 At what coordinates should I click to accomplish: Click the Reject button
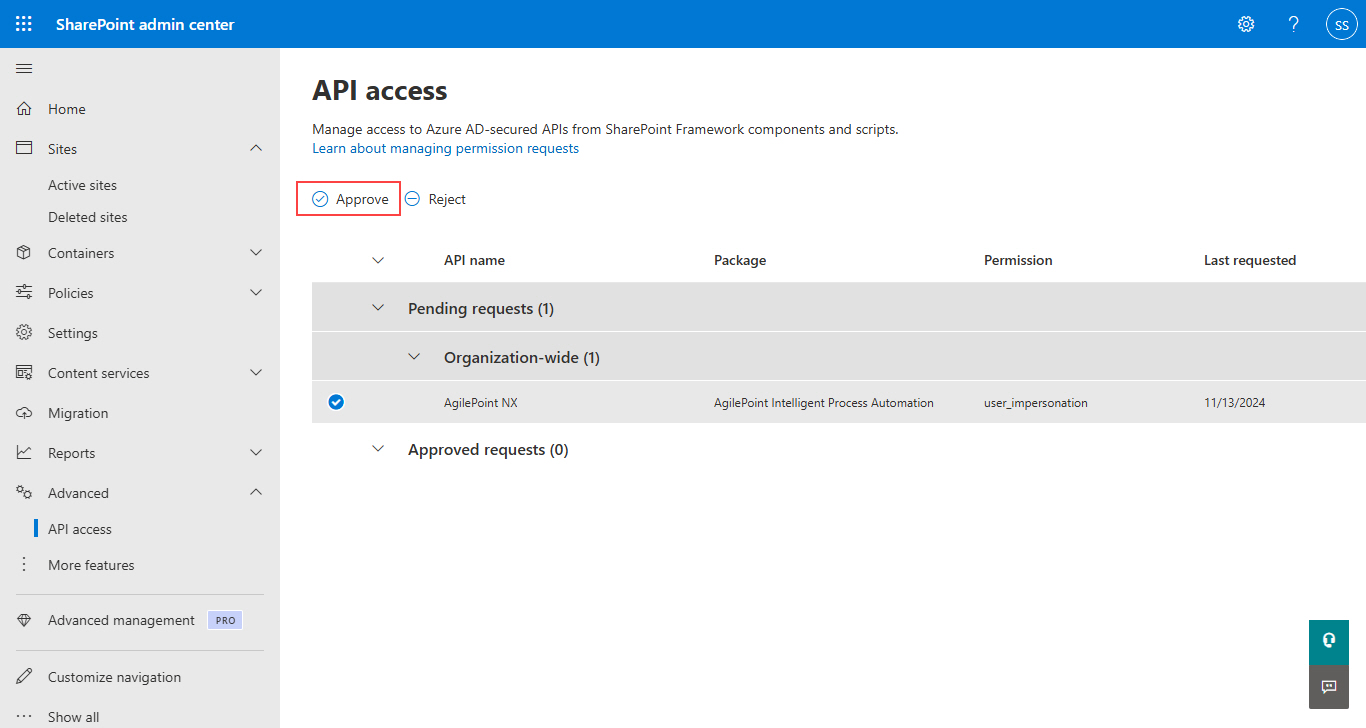[436, 199]
